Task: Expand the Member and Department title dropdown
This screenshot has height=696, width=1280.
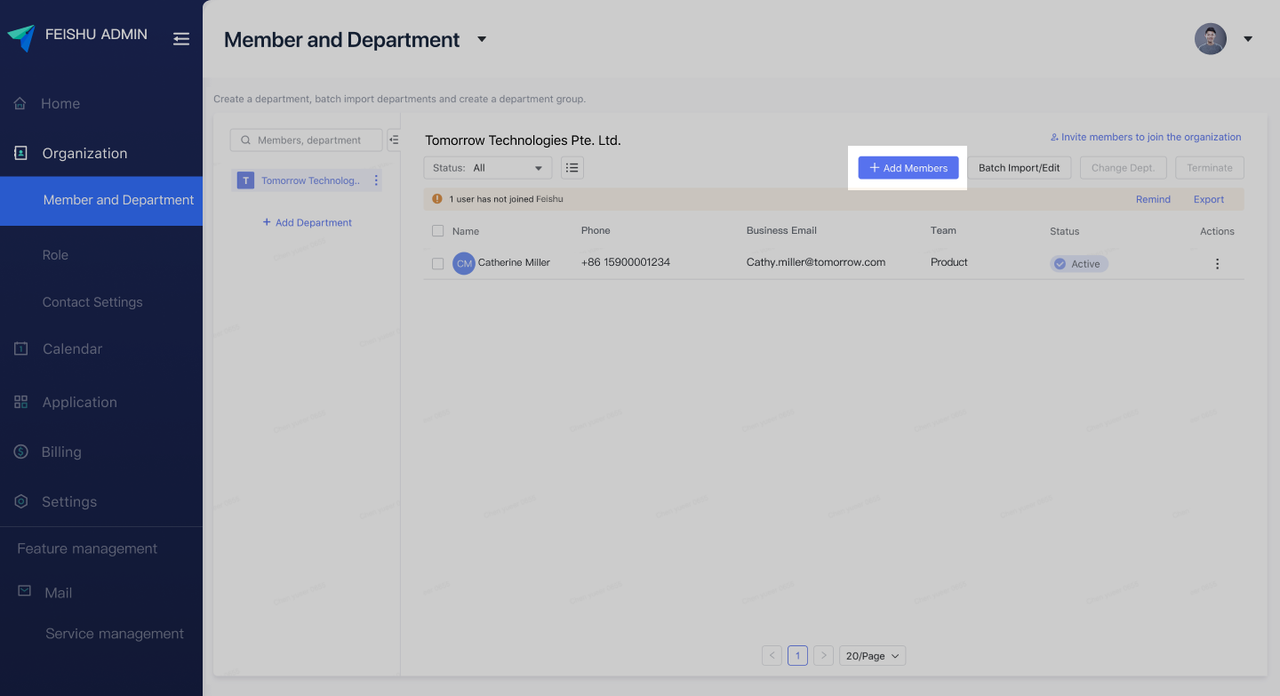Action: (x=481, y=39)
